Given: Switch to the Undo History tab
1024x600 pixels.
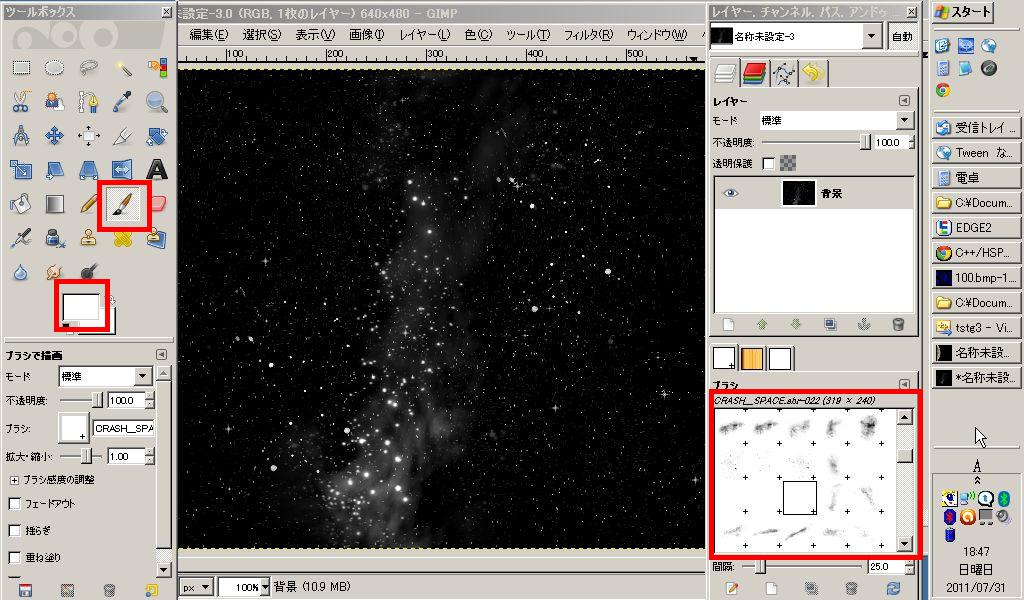Looking at the screenshot, I should click(x=813, y=73).
